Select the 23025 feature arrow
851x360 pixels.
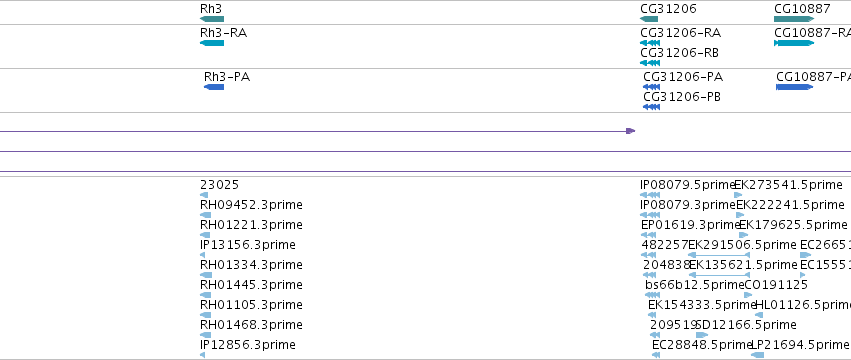(x=204, y=195)
